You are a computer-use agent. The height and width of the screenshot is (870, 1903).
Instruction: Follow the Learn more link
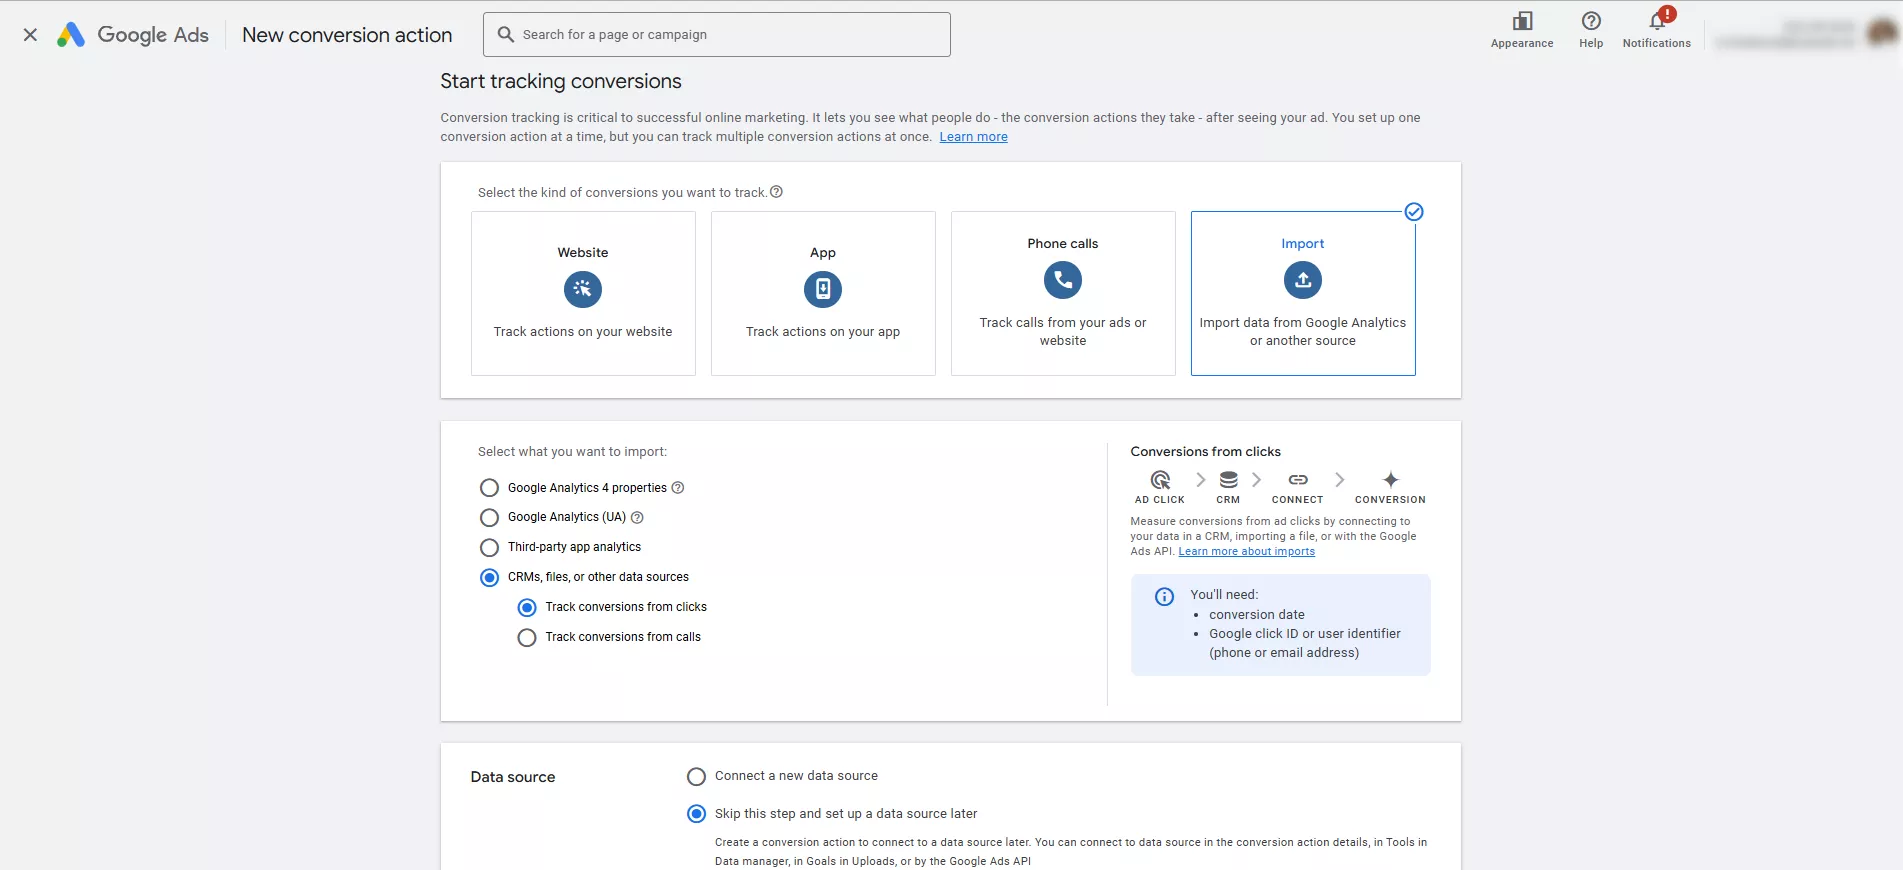[973, 137]
